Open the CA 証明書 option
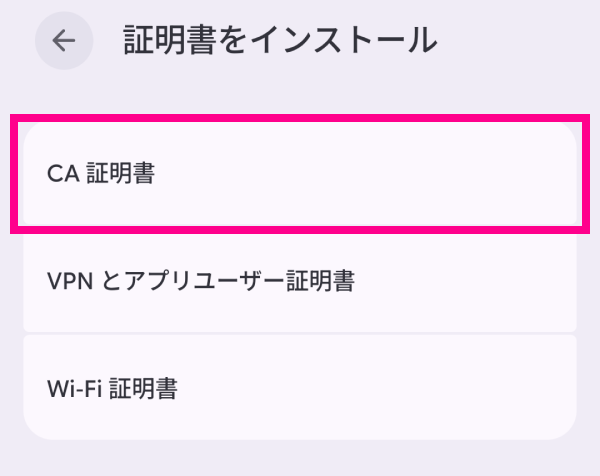 (x=299, y=174)
